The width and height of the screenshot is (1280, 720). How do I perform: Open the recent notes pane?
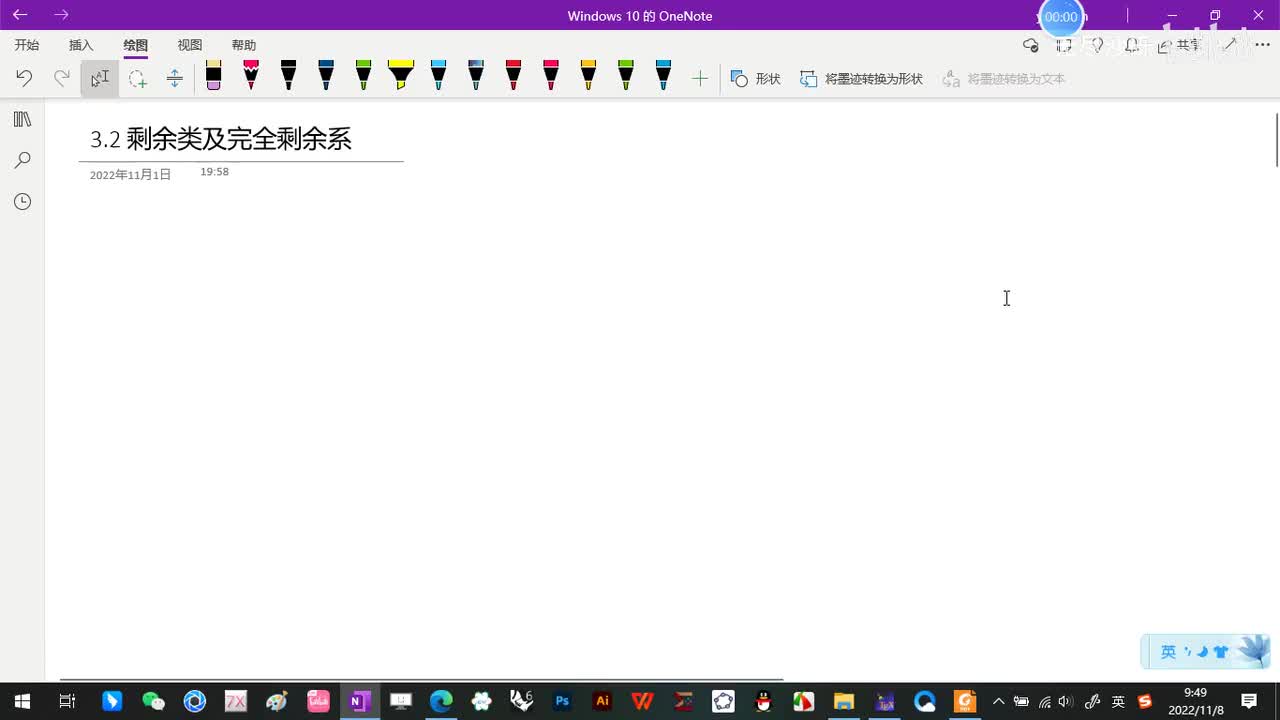22,202
